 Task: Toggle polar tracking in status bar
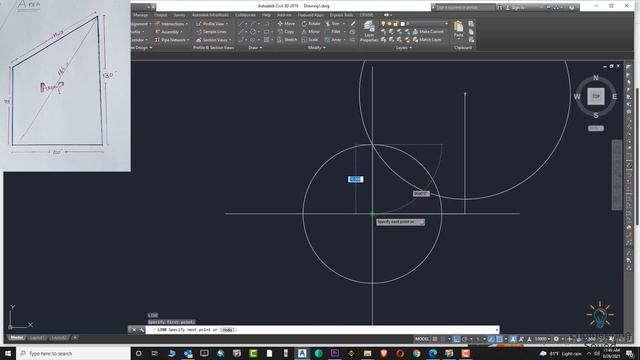464,339
